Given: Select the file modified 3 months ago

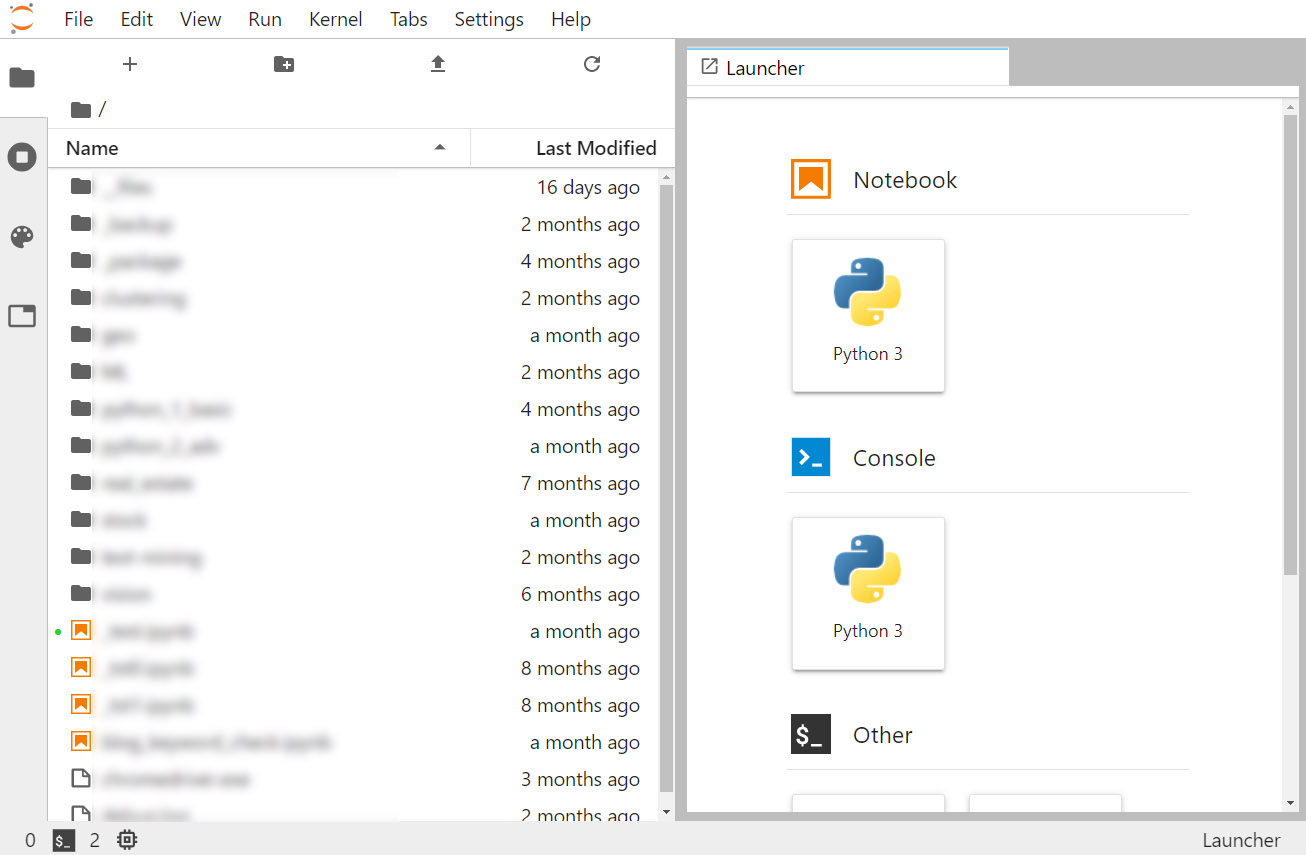Looking at the screenshot, I should [x=355, y=779].
